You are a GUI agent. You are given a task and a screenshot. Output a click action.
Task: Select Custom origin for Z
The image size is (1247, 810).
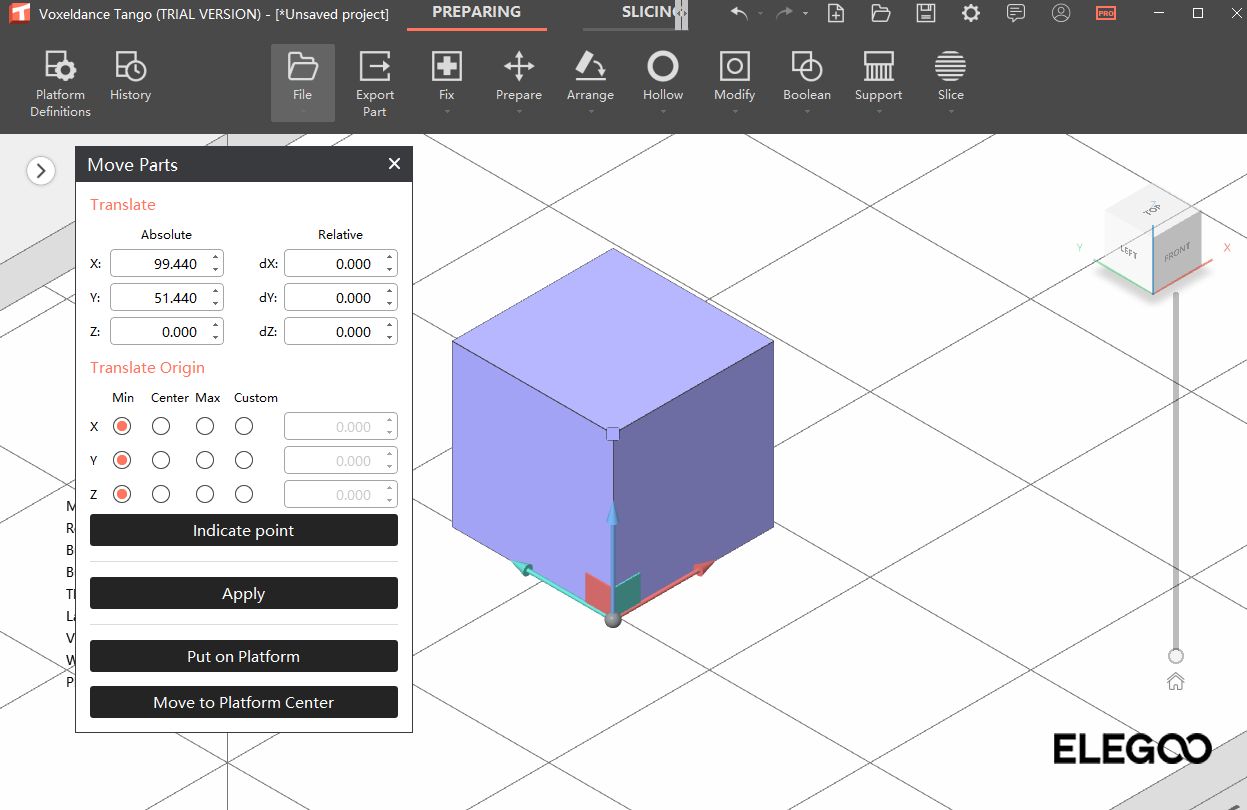click(x=244, y=494)
